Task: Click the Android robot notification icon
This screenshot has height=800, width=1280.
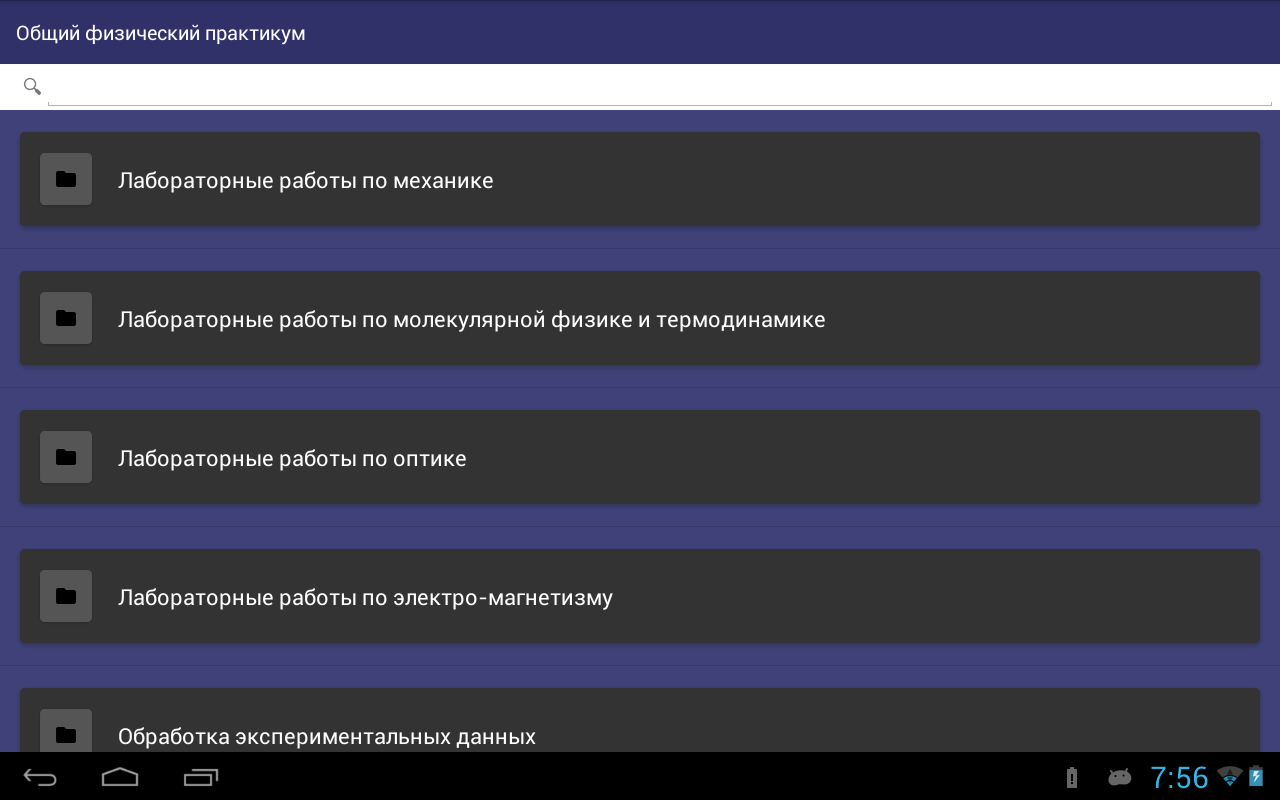Action: click(x=1119, y=777)
